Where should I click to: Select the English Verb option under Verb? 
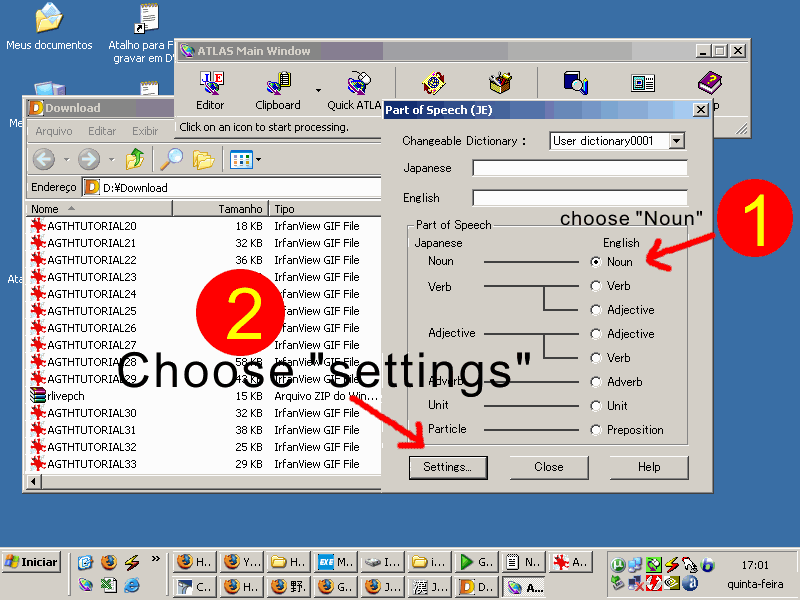pos(595,286)
